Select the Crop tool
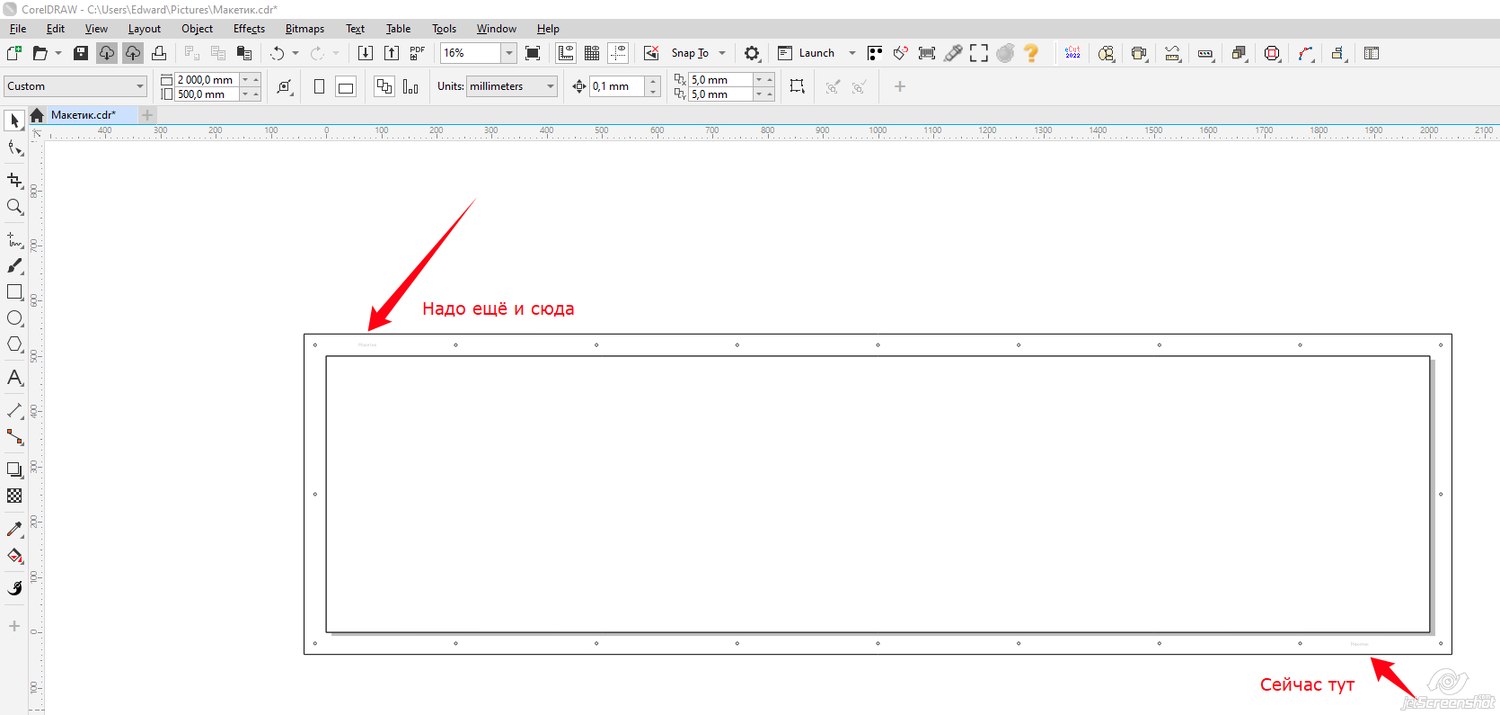Screen dimensions: 1500x715 pyautogui.click(x=15, y=180)
